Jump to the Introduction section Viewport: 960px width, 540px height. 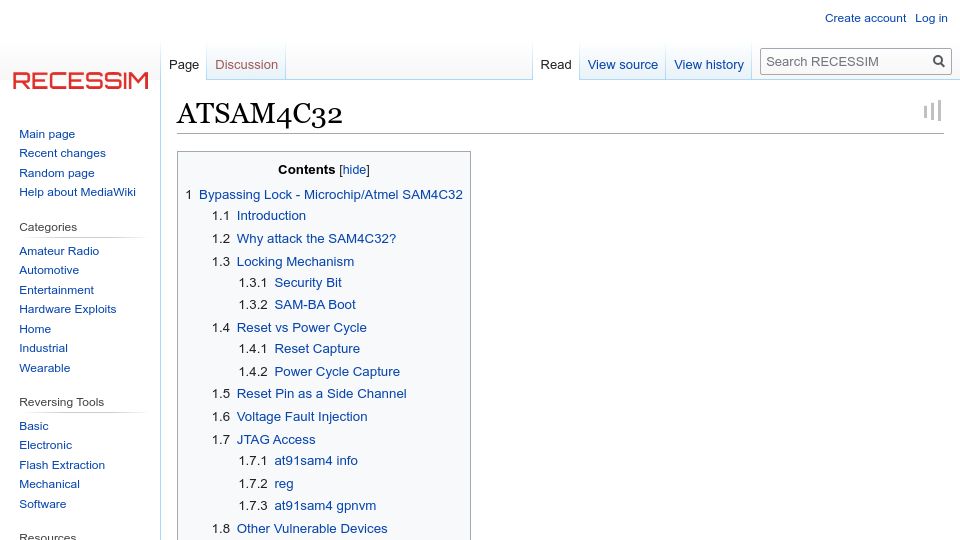[271, 216]
